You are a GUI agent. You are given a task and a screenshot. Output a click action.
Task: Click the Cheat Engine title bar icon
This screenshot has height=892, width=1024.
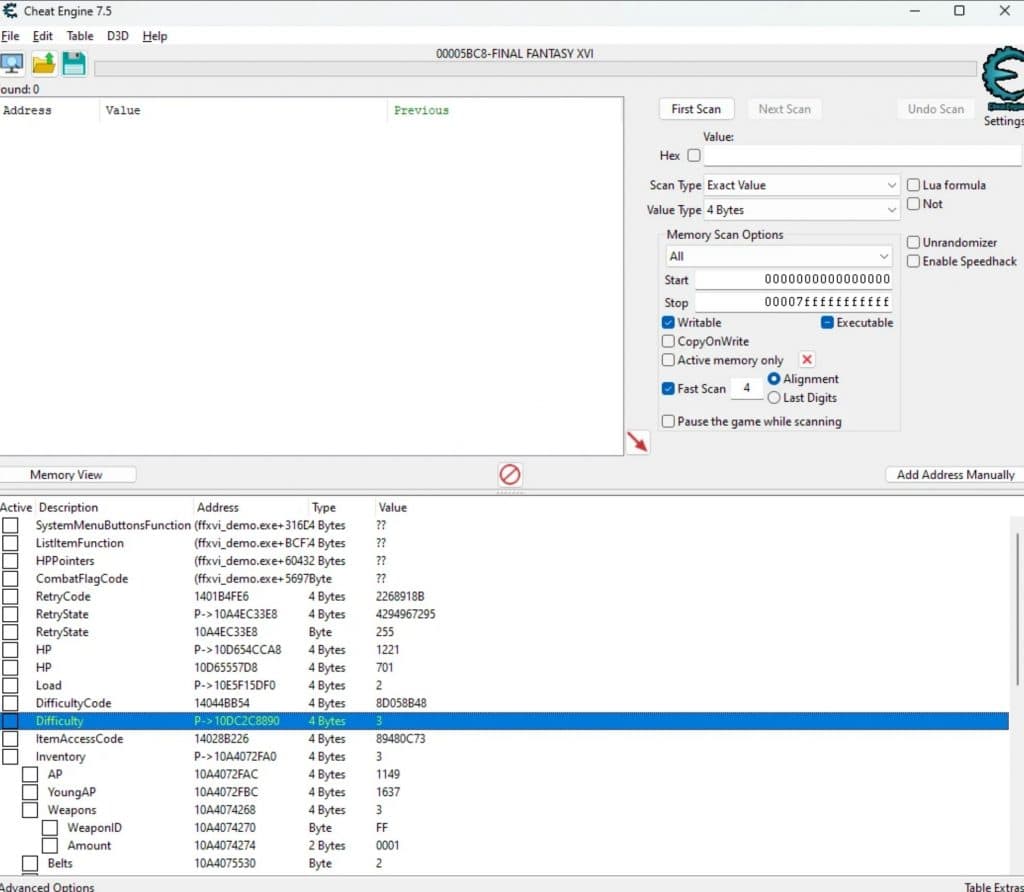10,11
